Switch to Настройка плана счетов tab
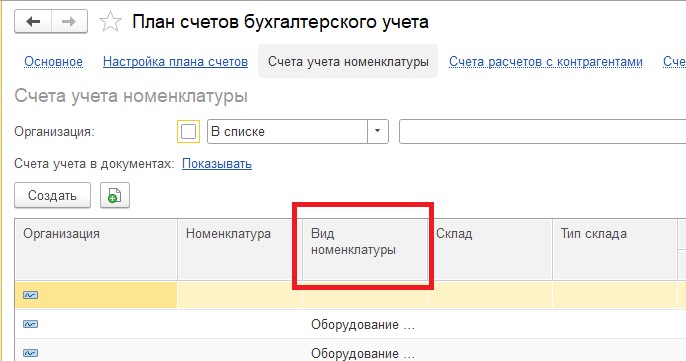Screen dimensions: 686x361 point(175,62)
